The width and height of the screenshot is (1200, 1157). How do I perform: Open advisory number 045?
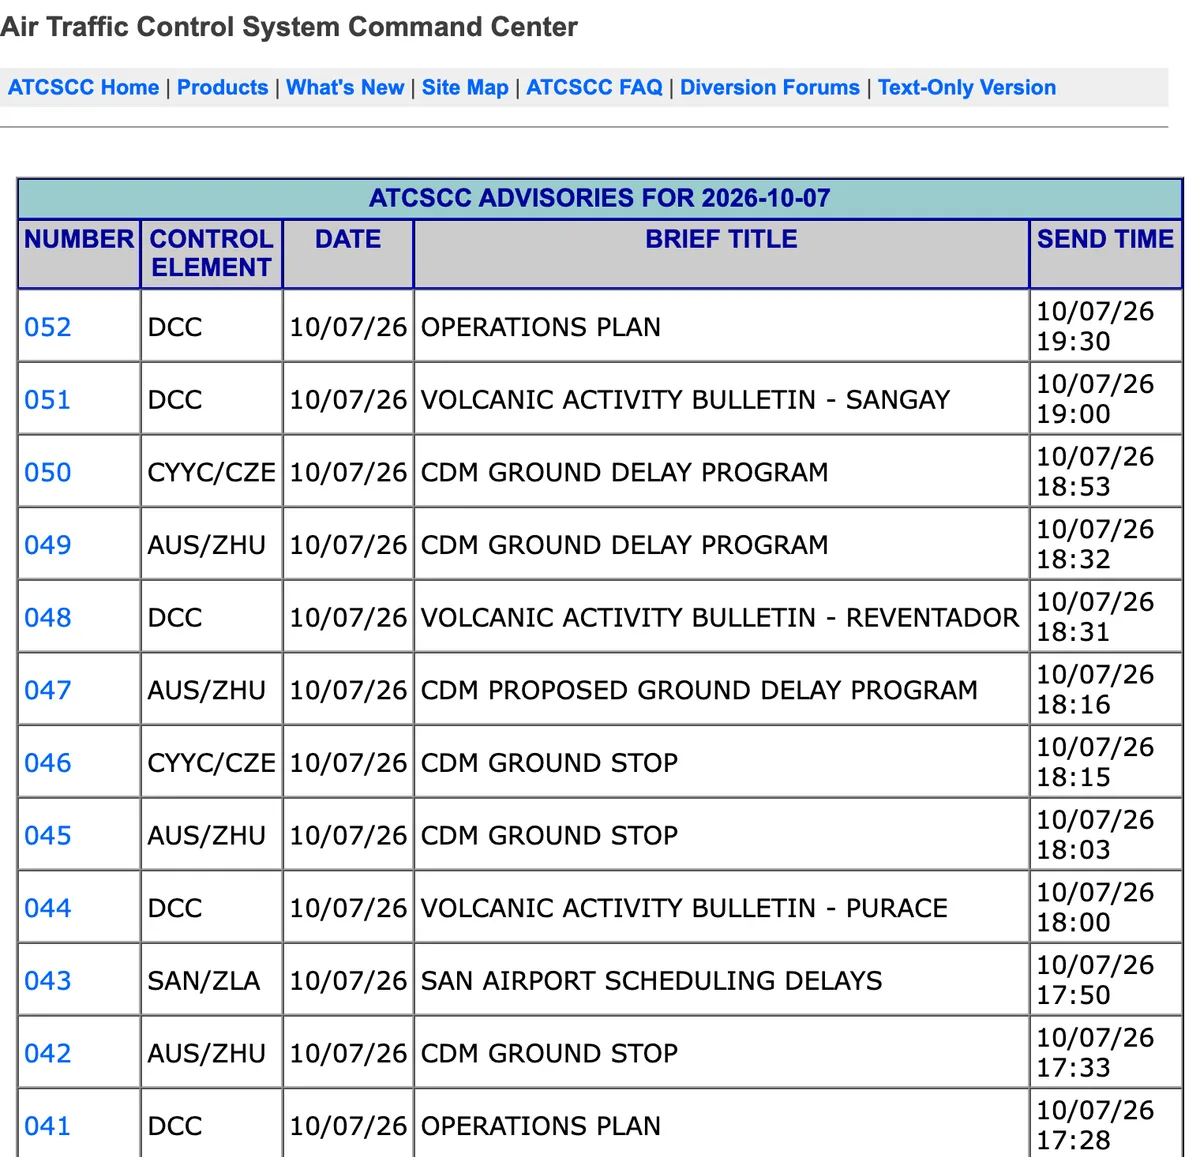[48, 835]
